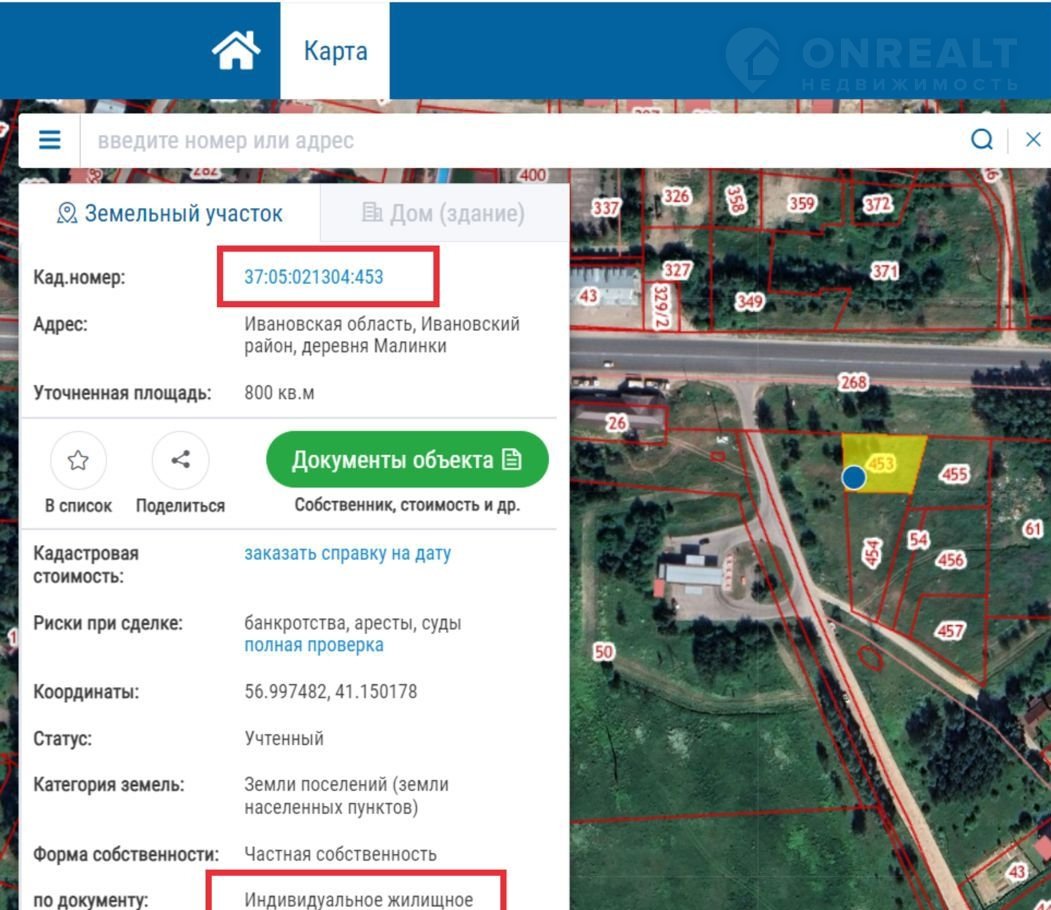Screen dimensions: 1051x910
Task: Select parcel 455 on the map
Action: pos(954,474)
